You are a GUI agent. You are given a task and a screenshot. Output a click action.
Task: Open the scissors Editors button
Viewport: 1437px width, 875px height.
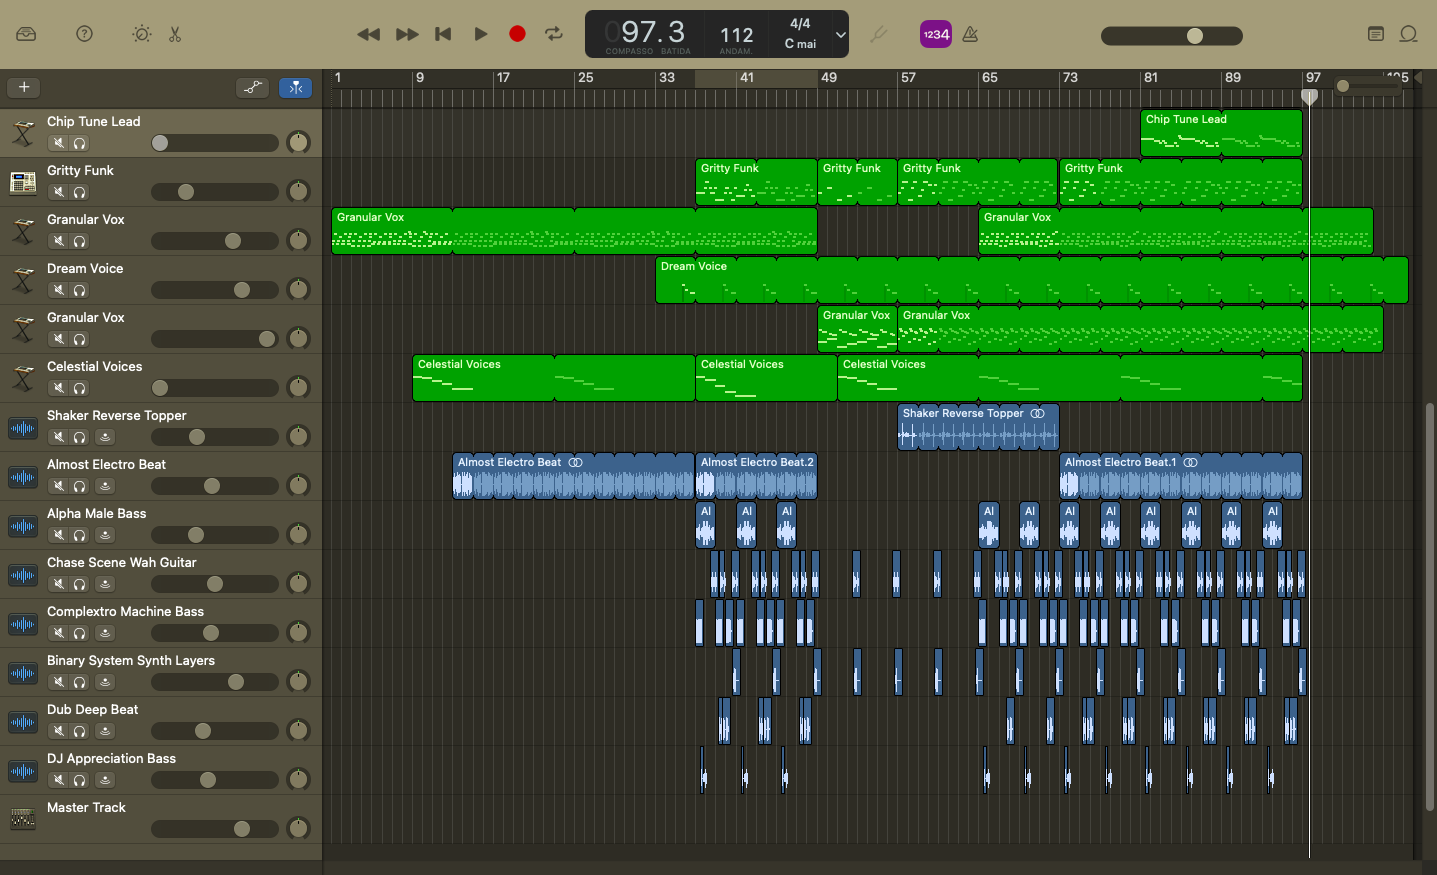point(175,34)
